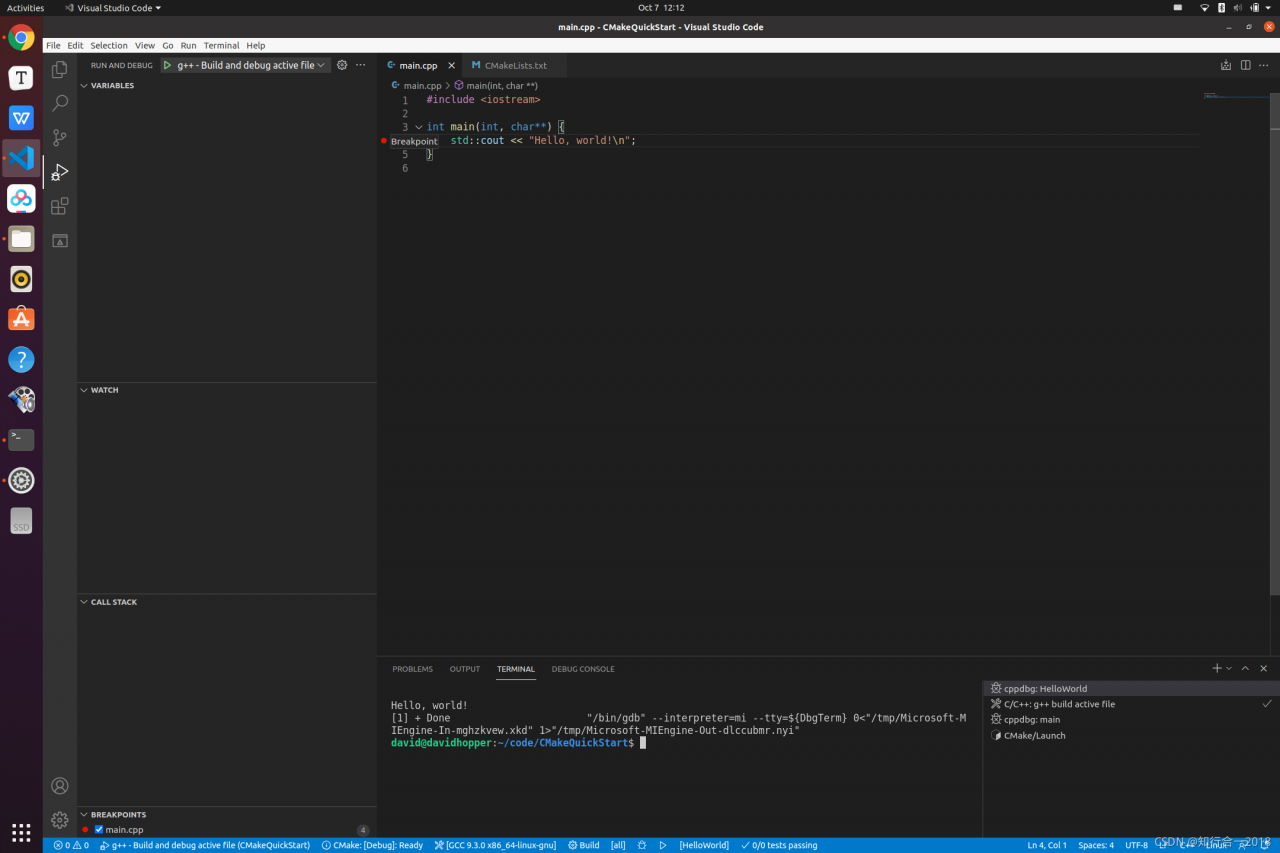Image resolution: width=1280 pixels, height=853 pixels.
Task: Uncheck the main.cpp breakpoint checkbox
Action: click(x=99, y=829)
